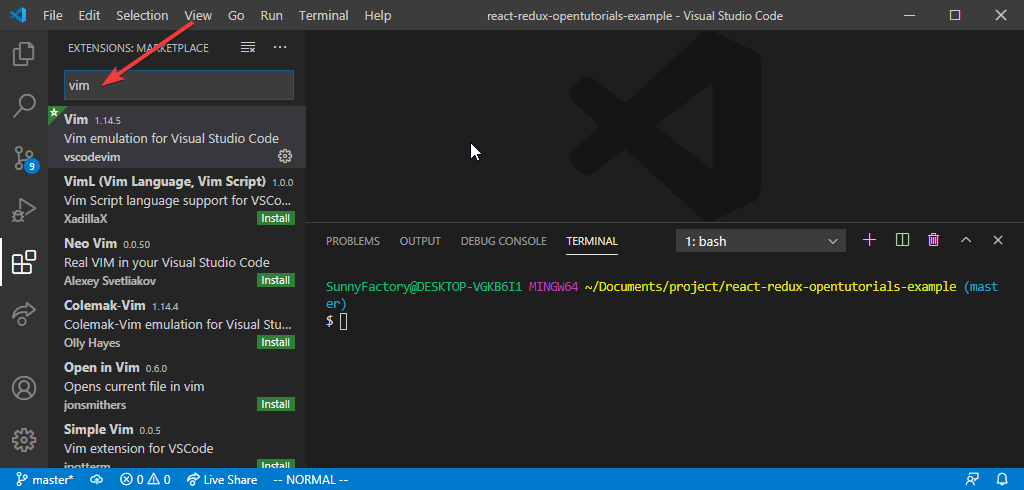Select the Colemak-Vim extension entry
The image size is (1024, 490).
point(177,323)
